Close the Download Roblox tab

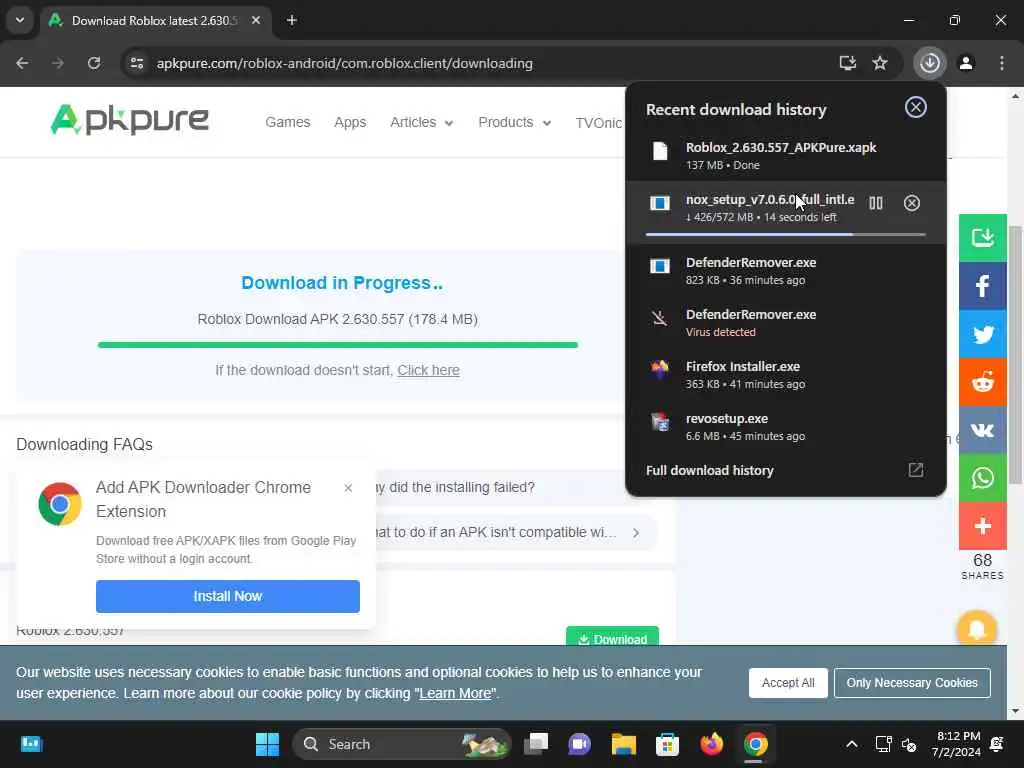(x=256, y=21)
